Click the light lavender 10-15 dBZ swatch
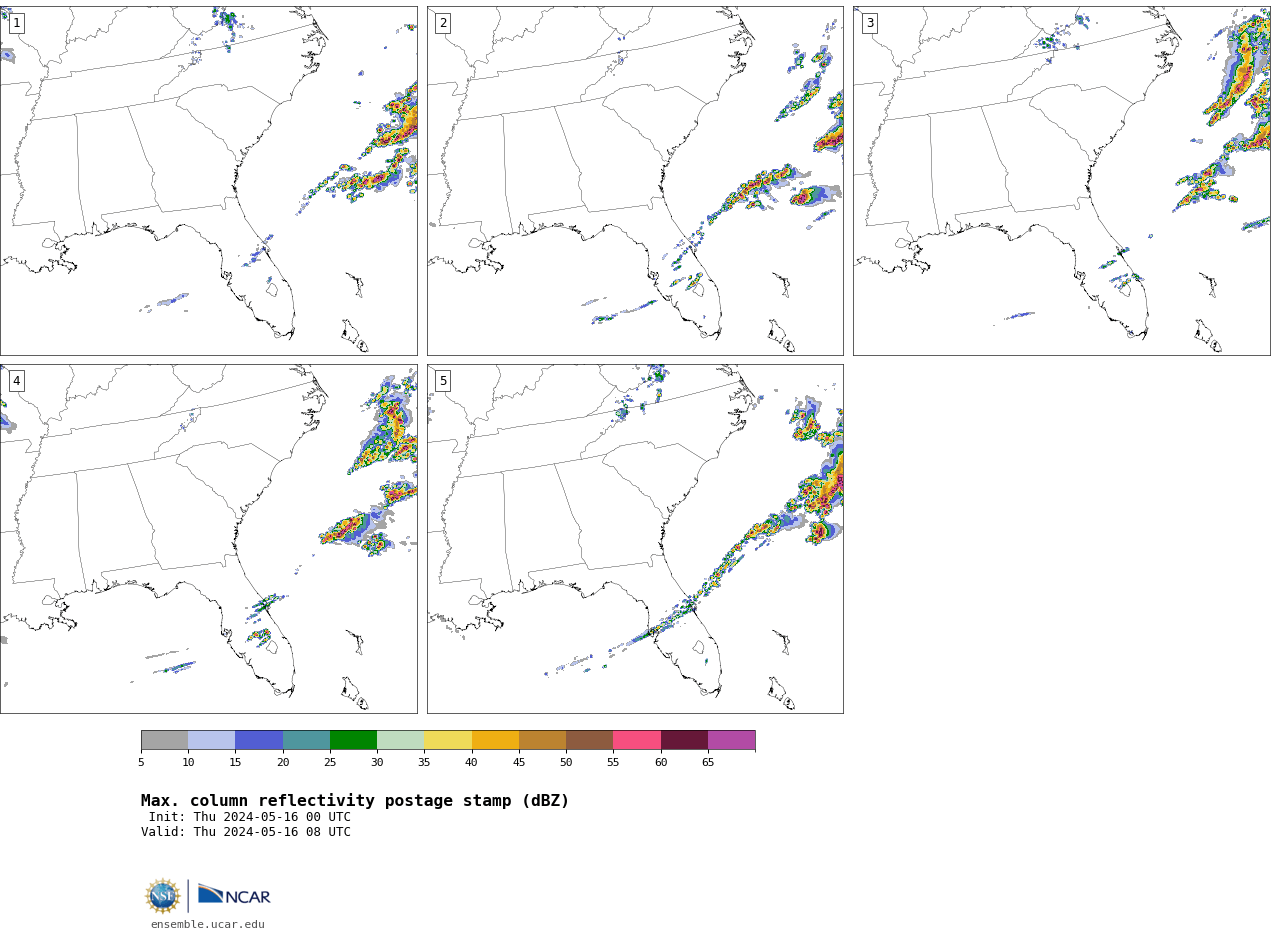 click(211, 740)
